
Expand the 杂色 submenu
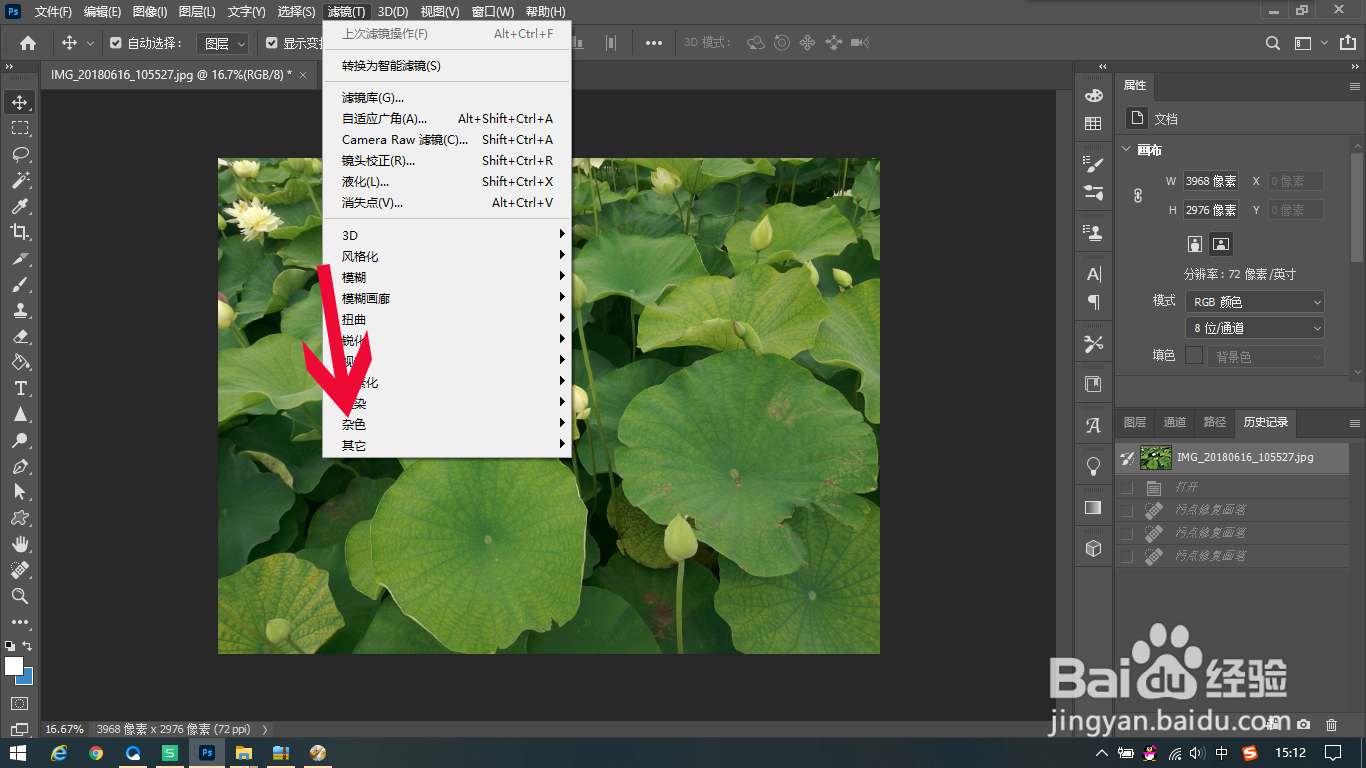[447, 424]
